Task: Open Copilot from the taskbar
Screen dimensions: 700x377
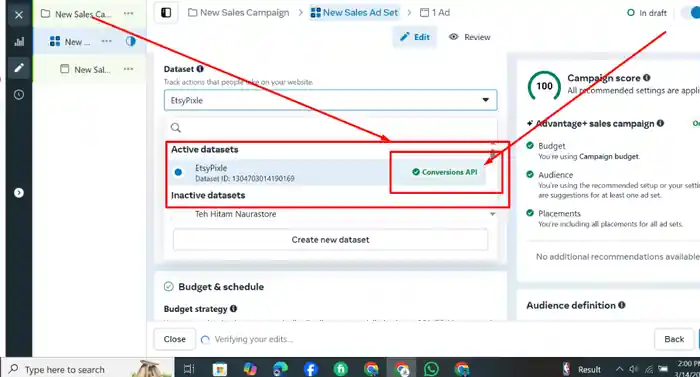Action: pyautogui.click(x=250, y=369)
